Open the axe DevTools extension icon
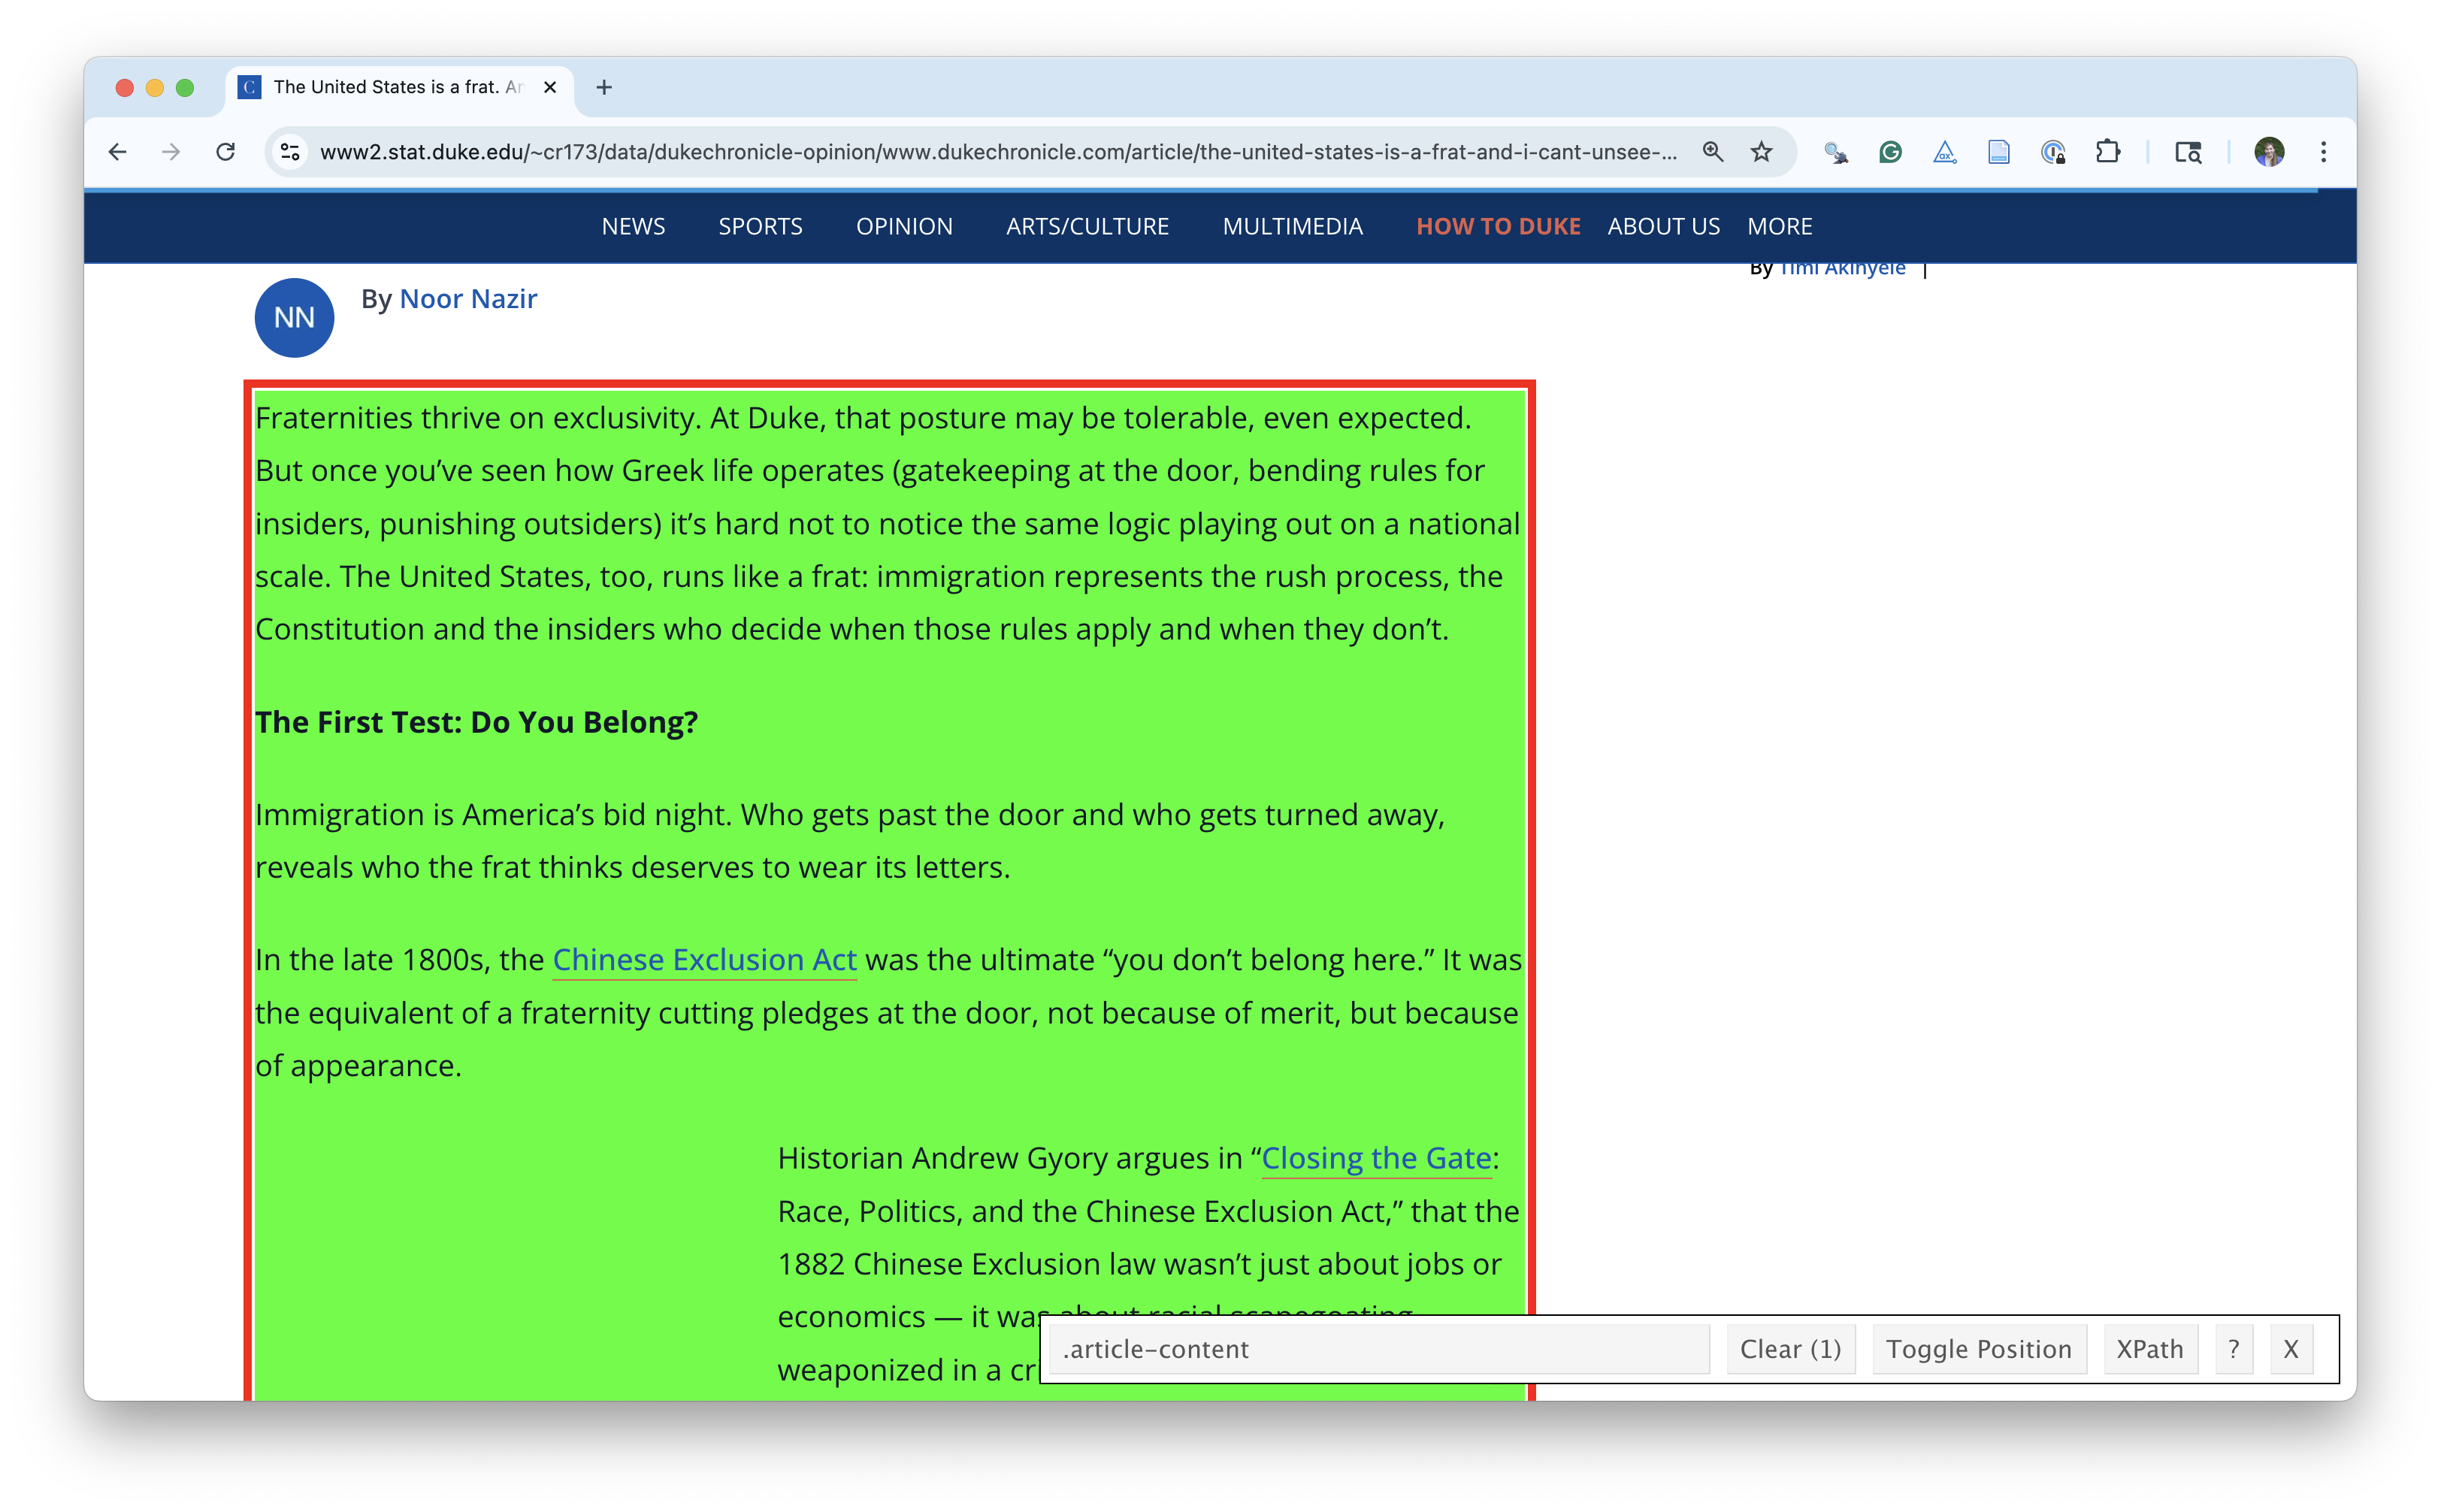This screenshot has width=2441, height=1512. [x=1944, y=152]
